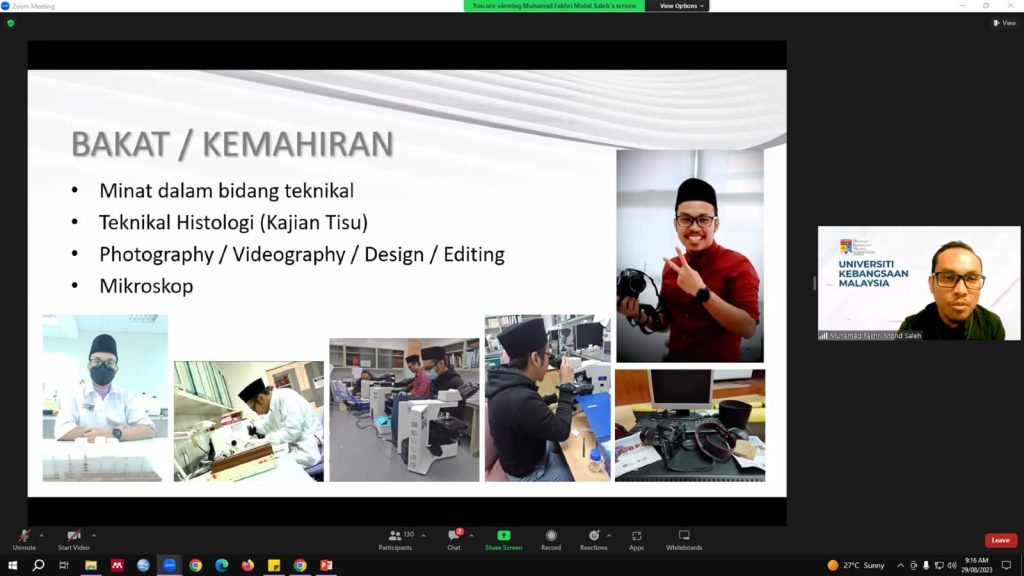Click the red Leave button
Screen dimensions: 1024x576
(1000, 540)
